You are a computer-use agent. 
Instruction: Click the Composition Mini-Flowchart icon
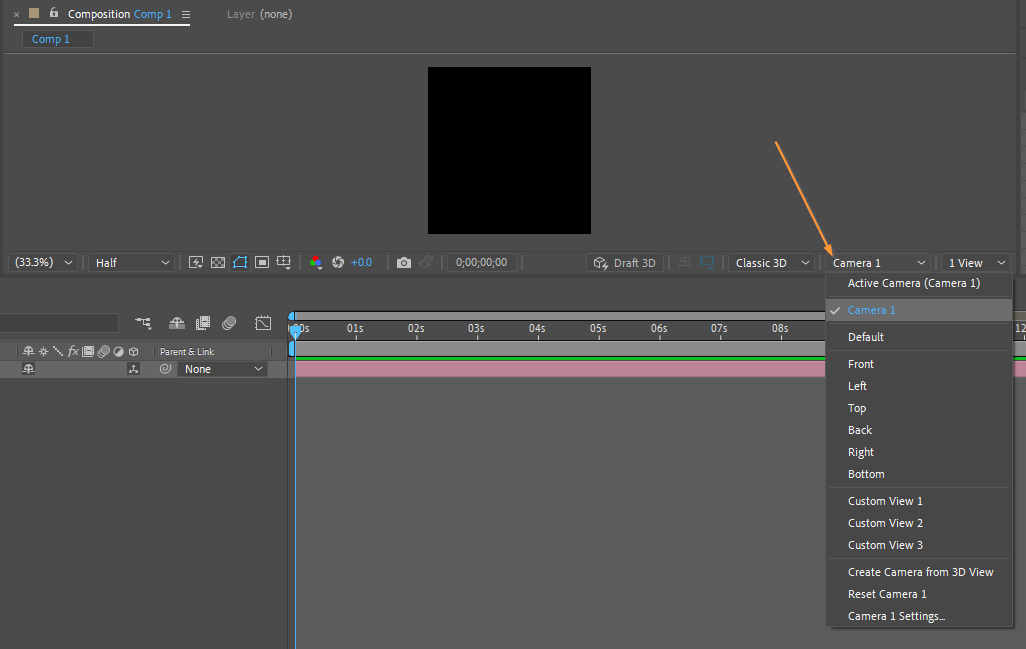point(143,323)
